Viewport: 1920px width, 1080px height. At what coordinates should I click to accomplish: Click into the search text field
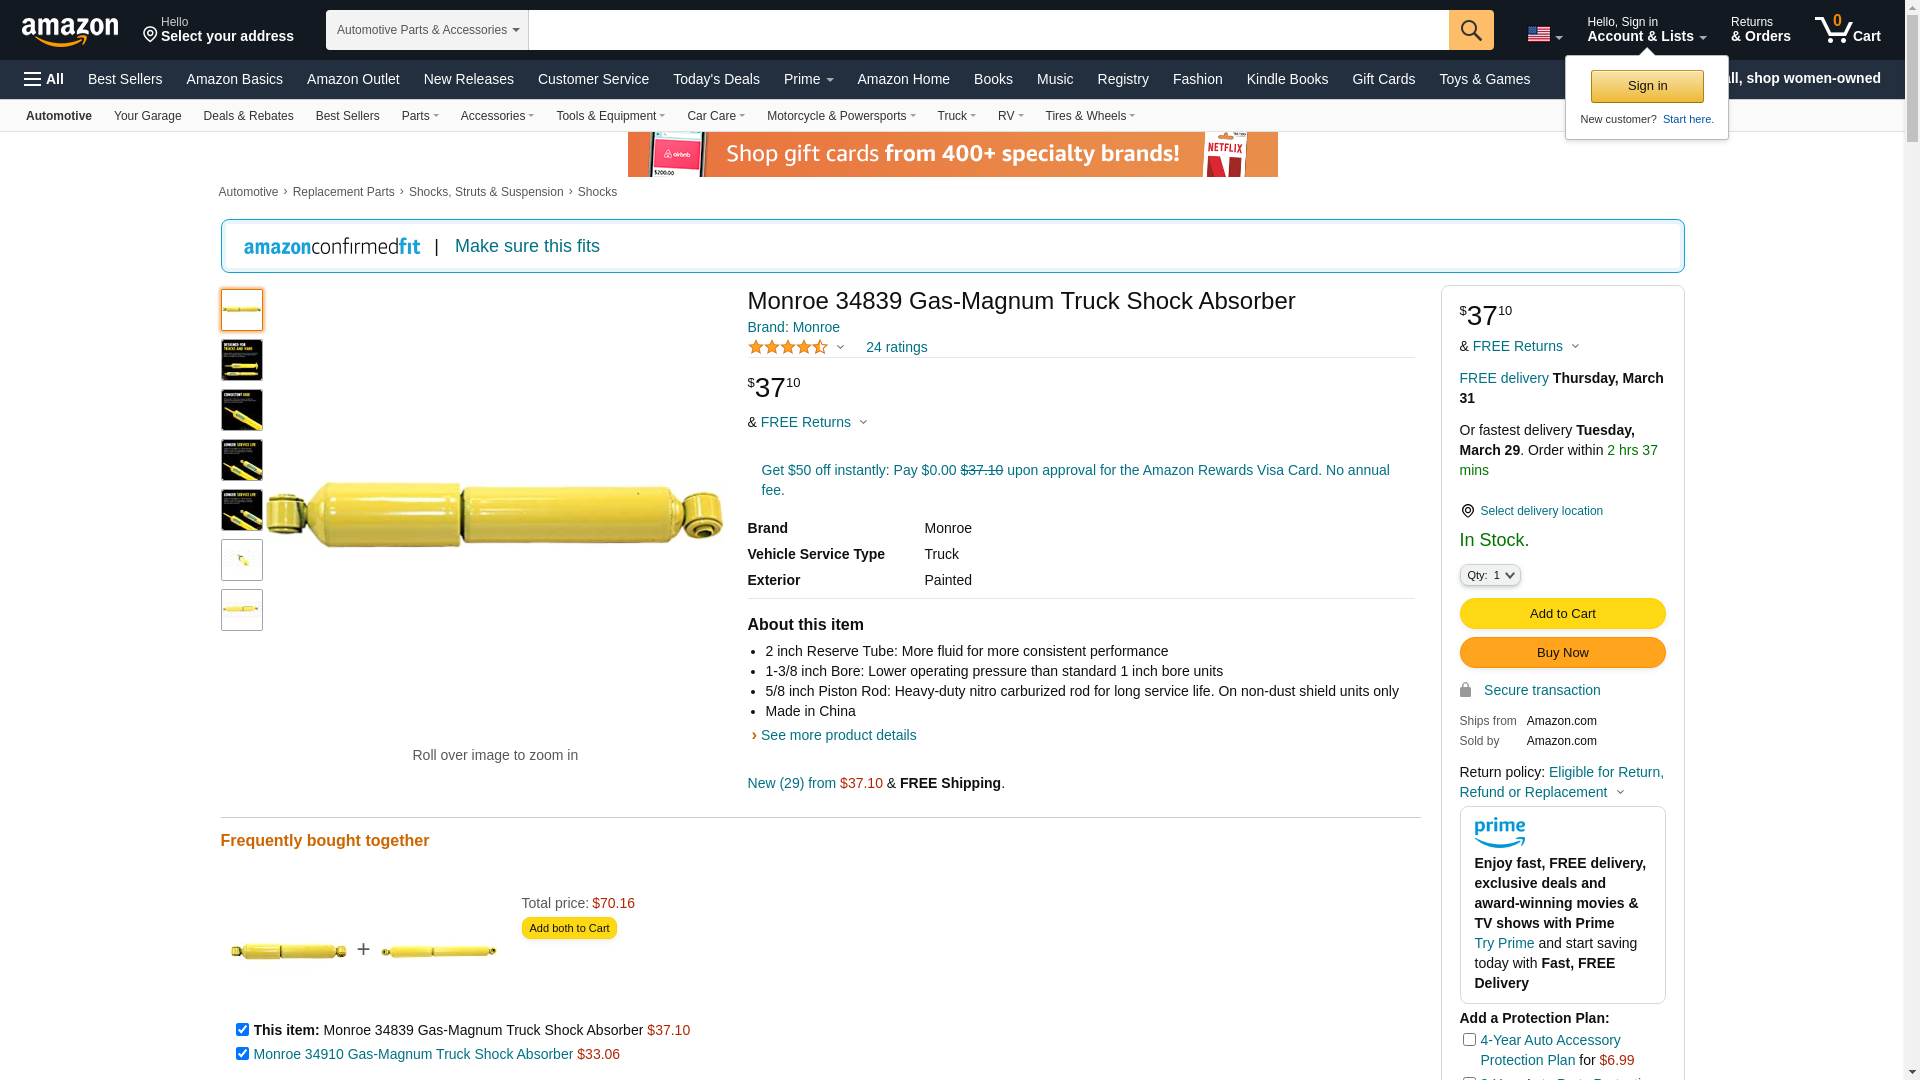(987, 30)
